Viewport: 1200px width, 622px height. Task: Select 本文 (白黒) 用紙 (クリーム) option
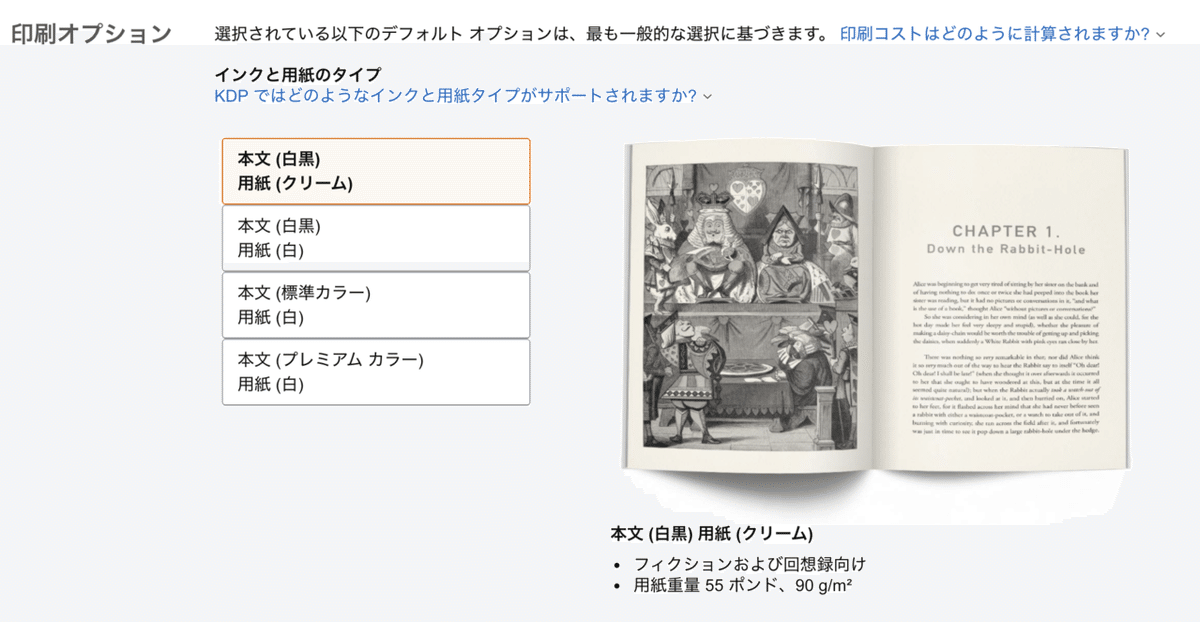pyautogui.click(x=376, y=171)
